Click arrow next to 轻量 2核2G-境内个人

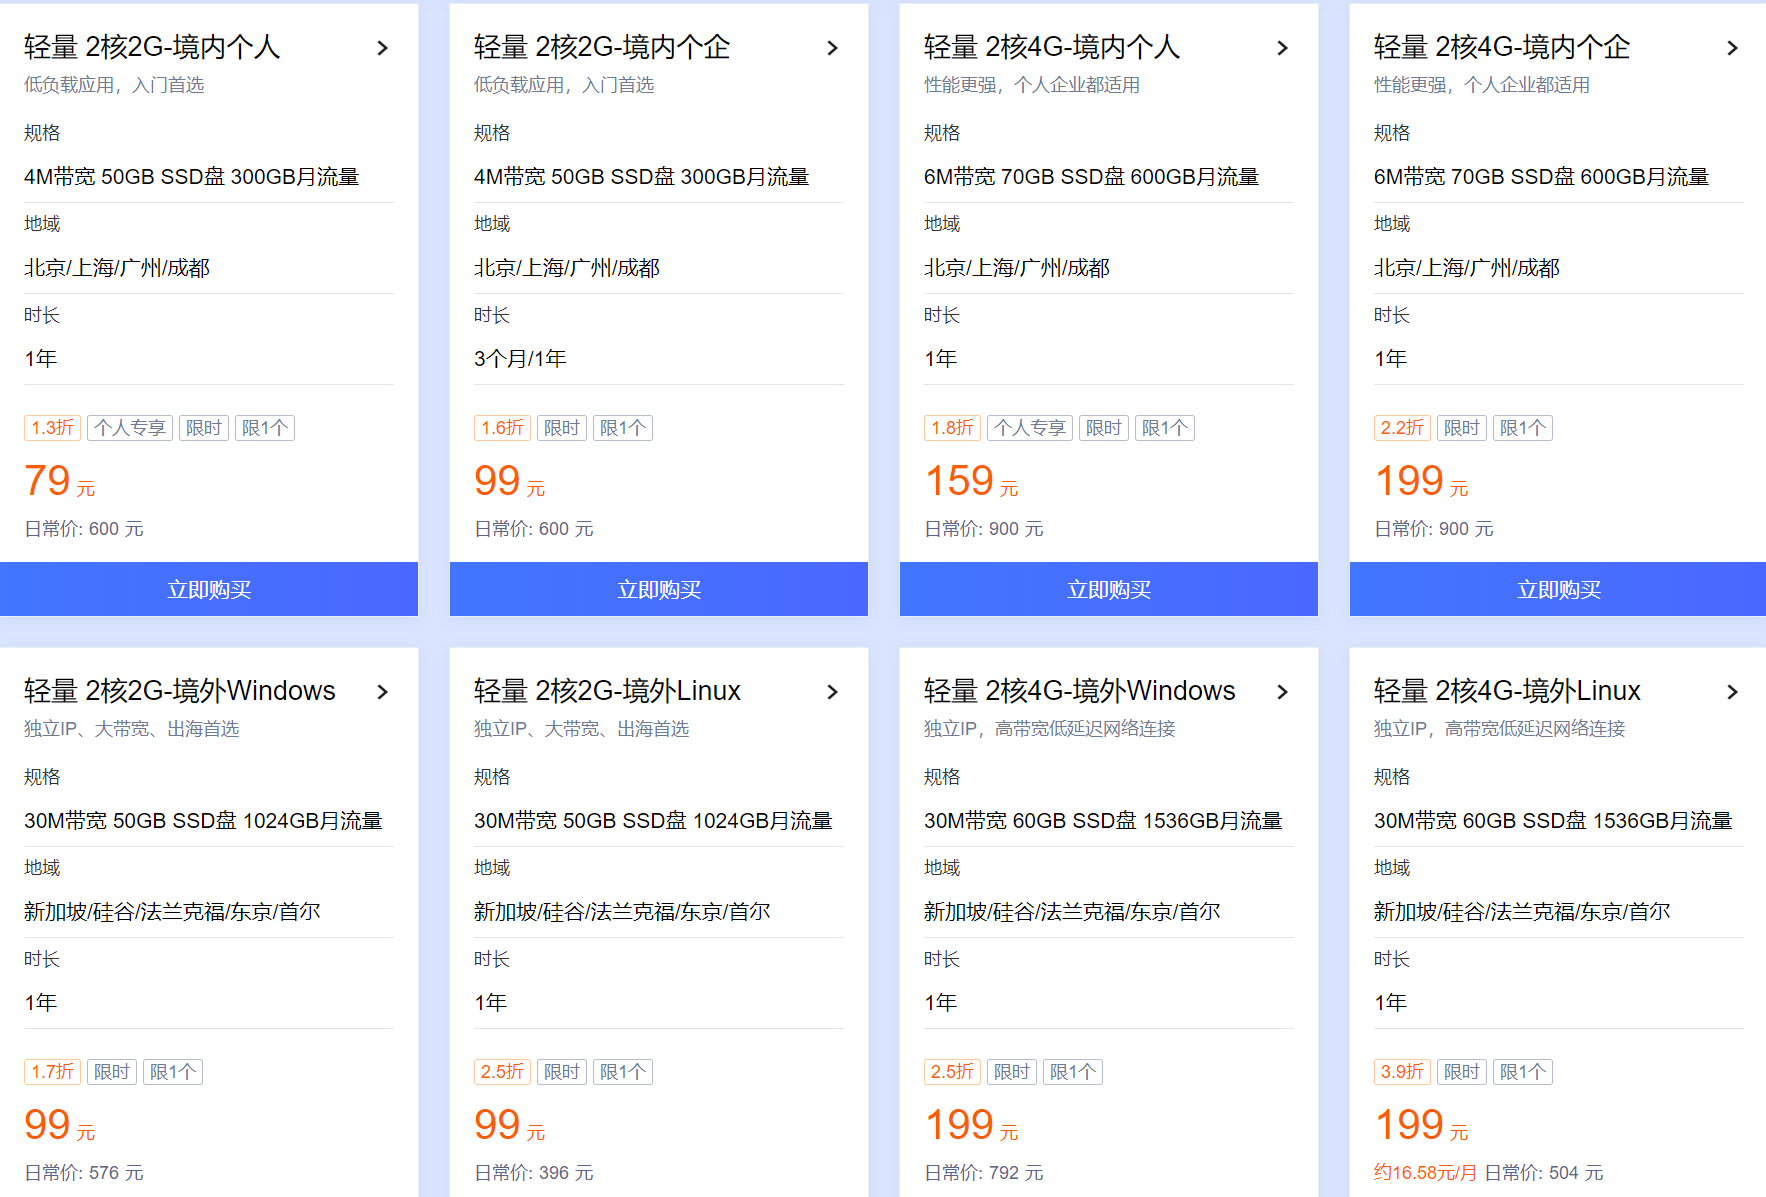pos(382,48)
